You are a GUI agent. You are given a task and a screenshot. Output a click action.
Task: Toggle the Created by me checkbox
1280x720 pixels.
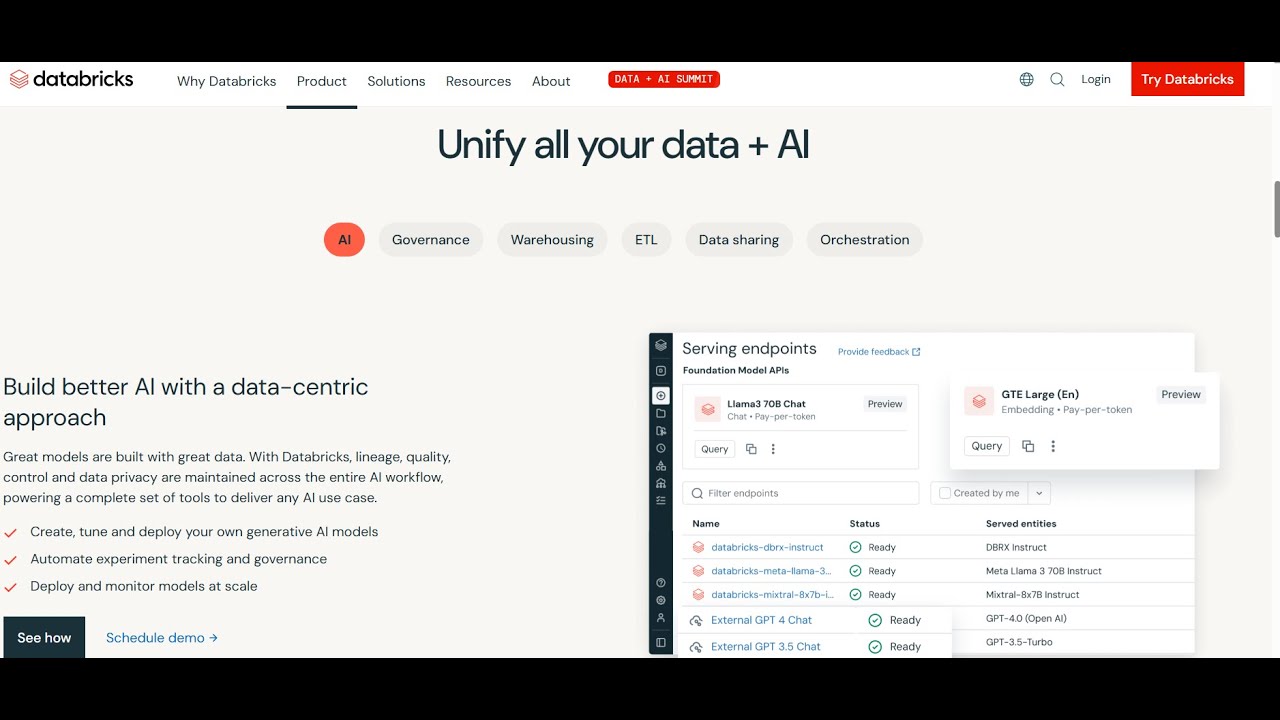[945, 493]
